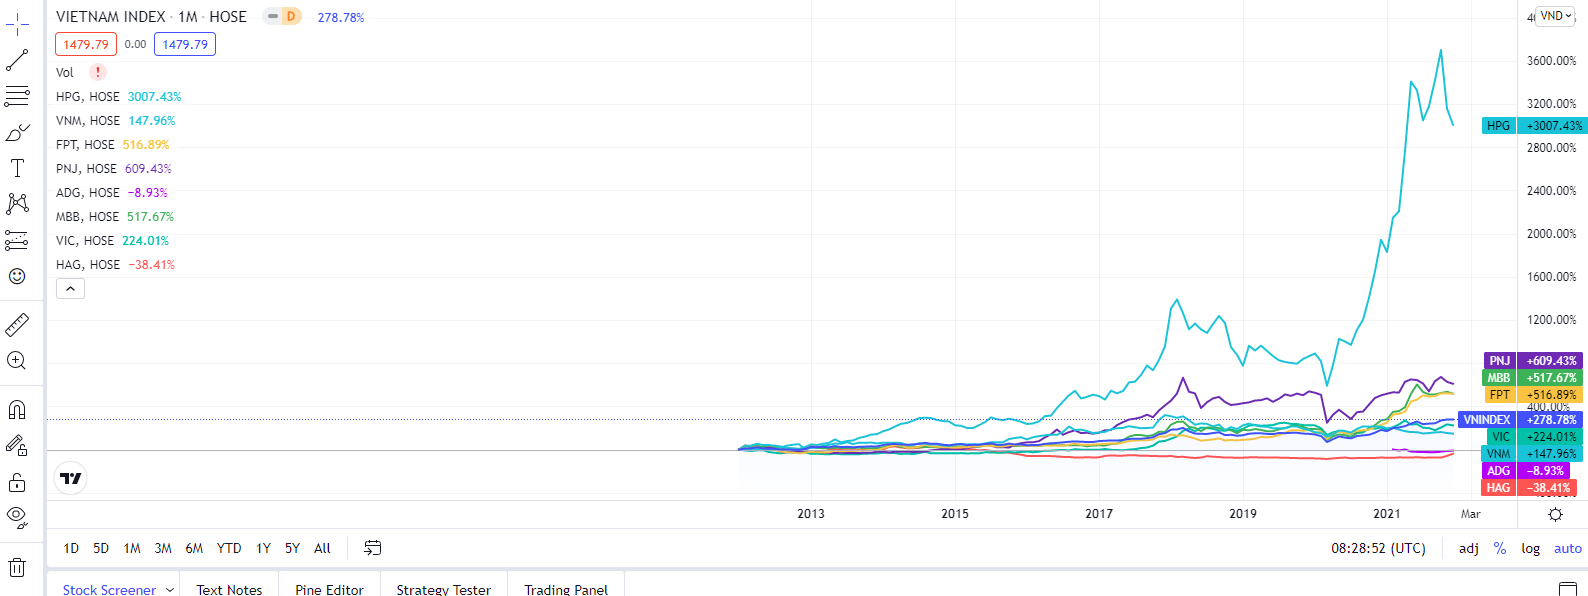Open the emoji icons tool
1588x596 pixels.
(x=17, y=276)
